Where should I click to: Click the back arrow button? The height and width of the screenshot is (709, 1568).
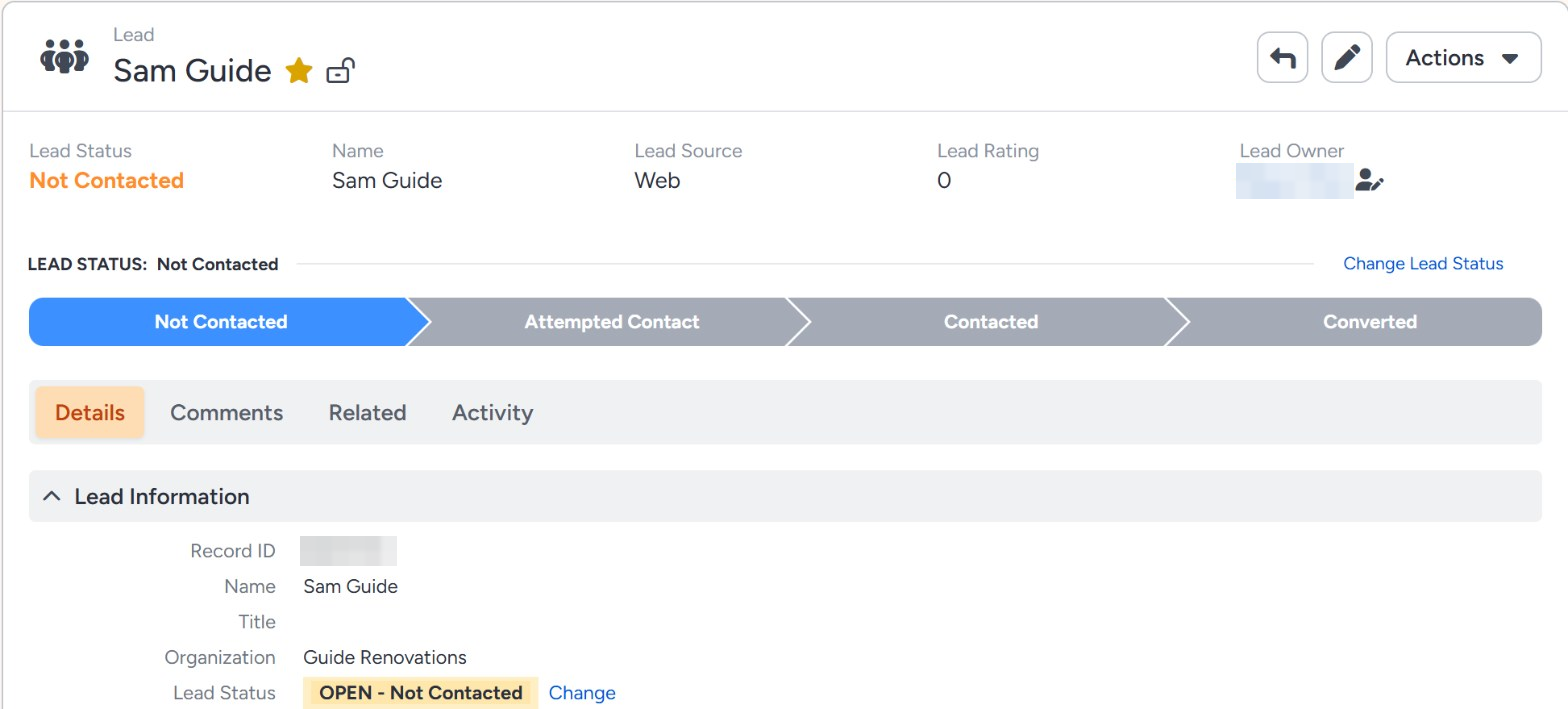point(1282,58)
